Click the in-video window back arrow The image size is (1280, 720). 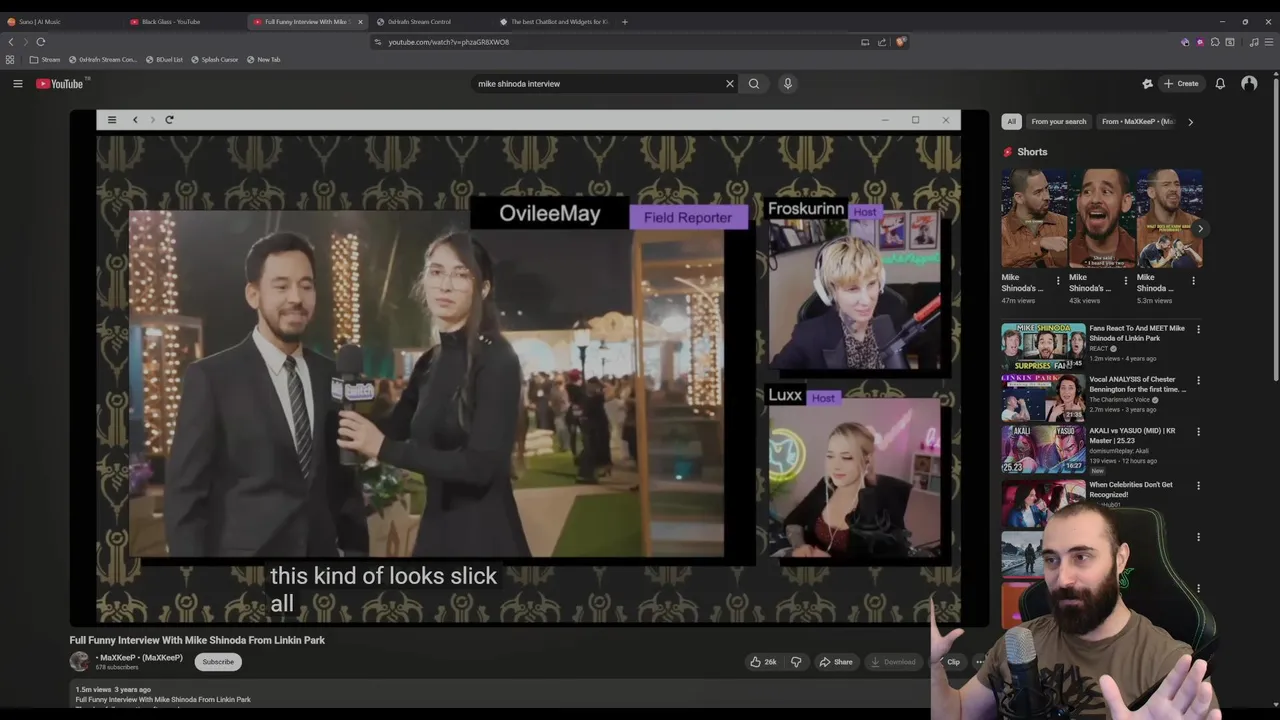tap(135, 120)
